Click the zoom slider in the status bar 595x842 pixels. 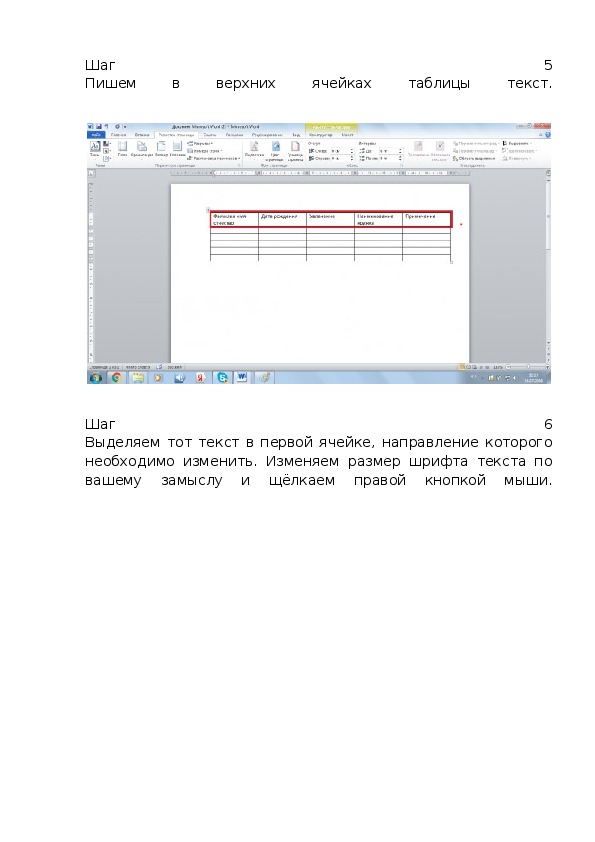click(528, 367)
